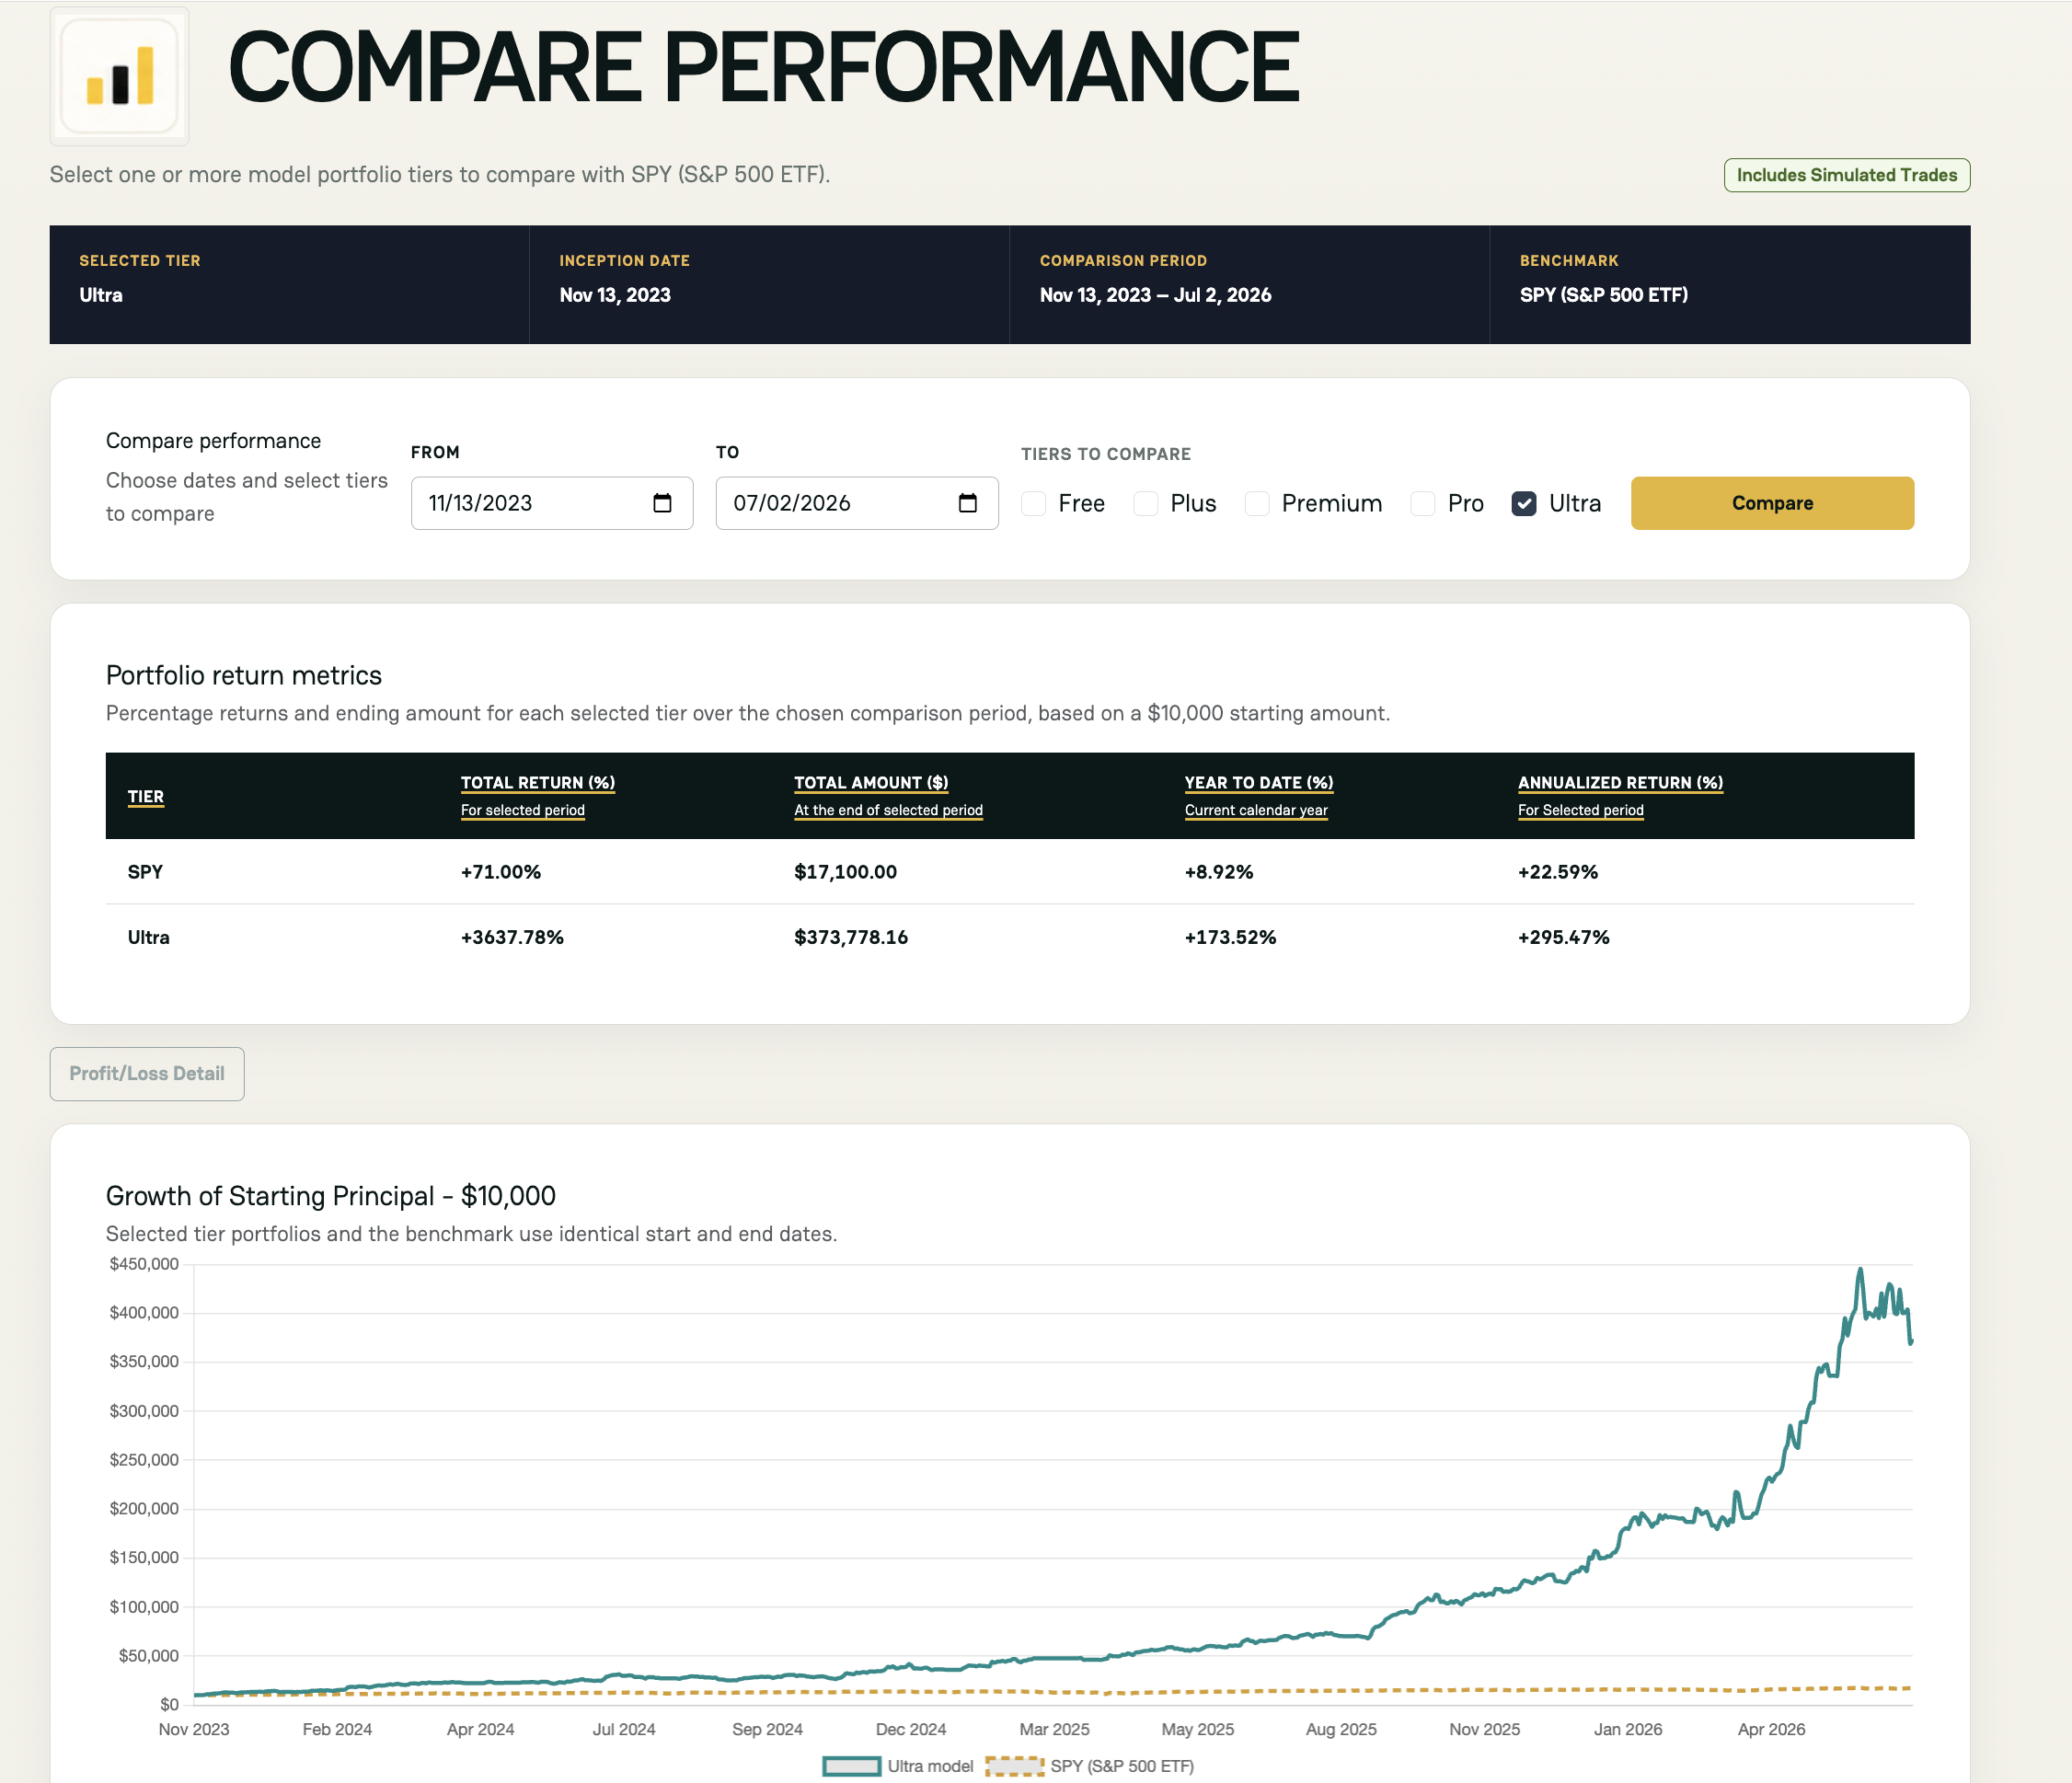Click the Nov 2025 x-axis label
The image size is (2072, 1783).
point(1484,1730)
